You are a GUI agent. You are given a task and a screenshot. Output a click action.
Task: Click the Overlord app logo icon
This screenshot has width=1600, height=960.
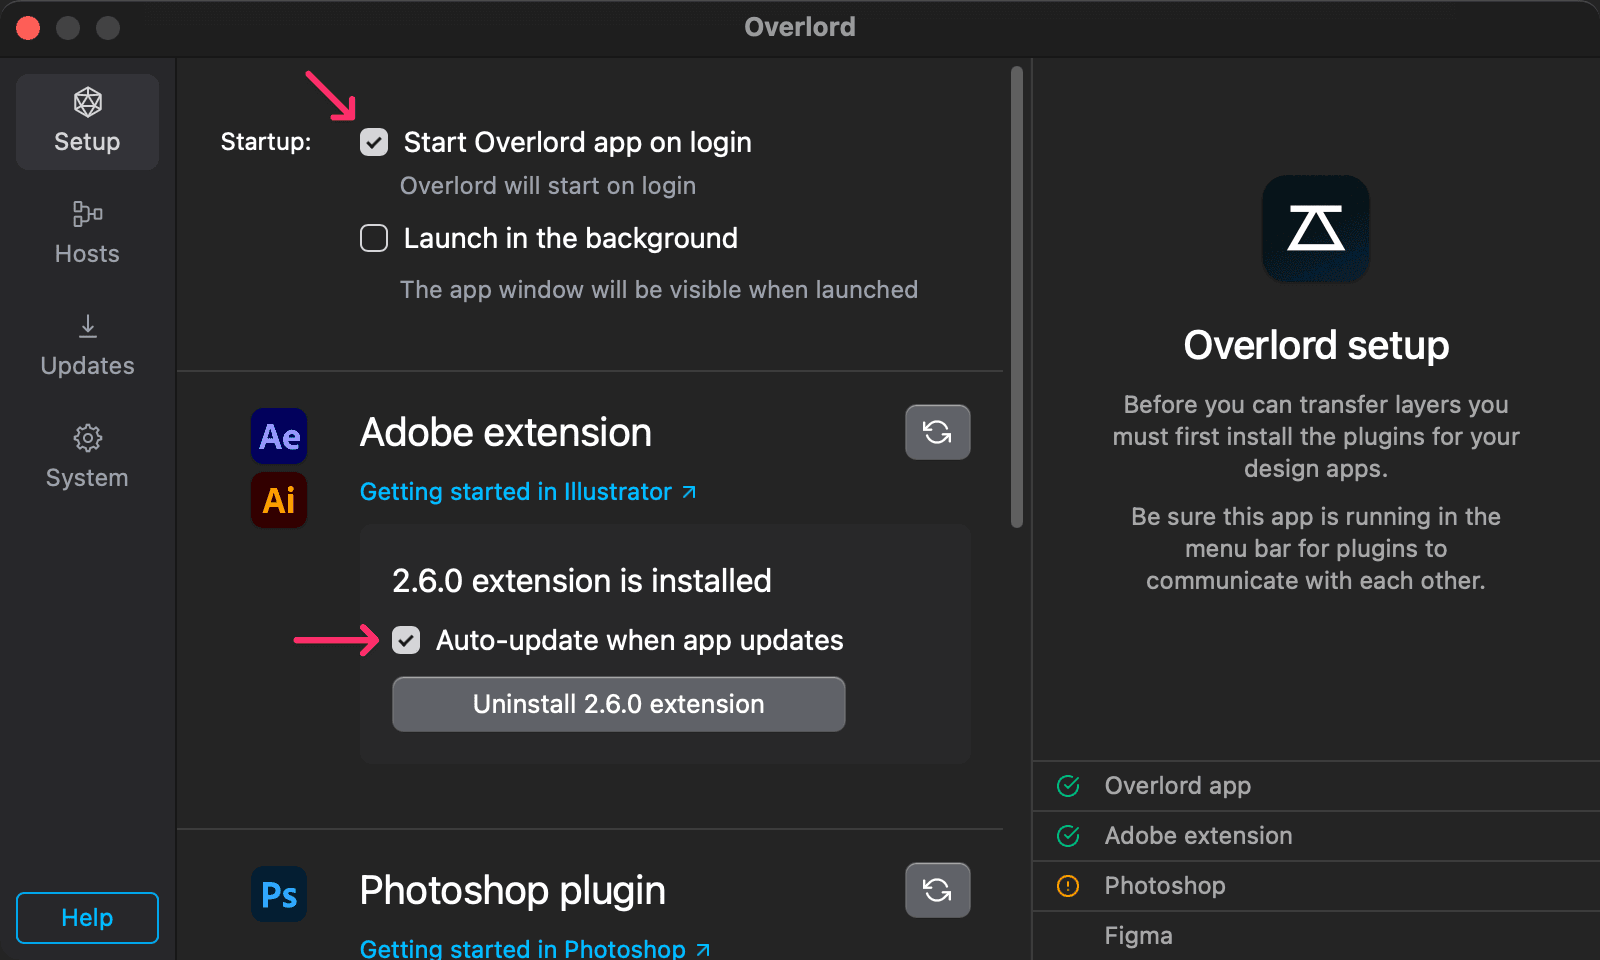click(1316, 229)
